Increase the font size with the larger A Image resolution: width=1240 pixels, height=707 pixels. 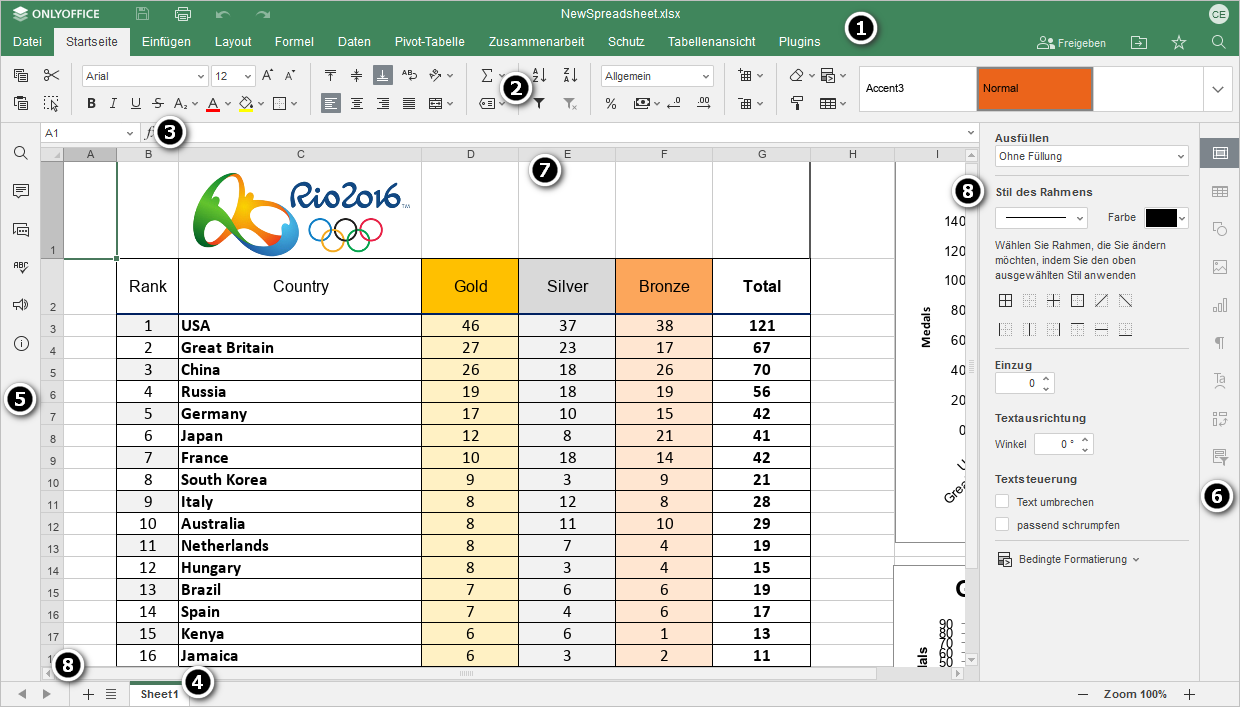[267, 75]
